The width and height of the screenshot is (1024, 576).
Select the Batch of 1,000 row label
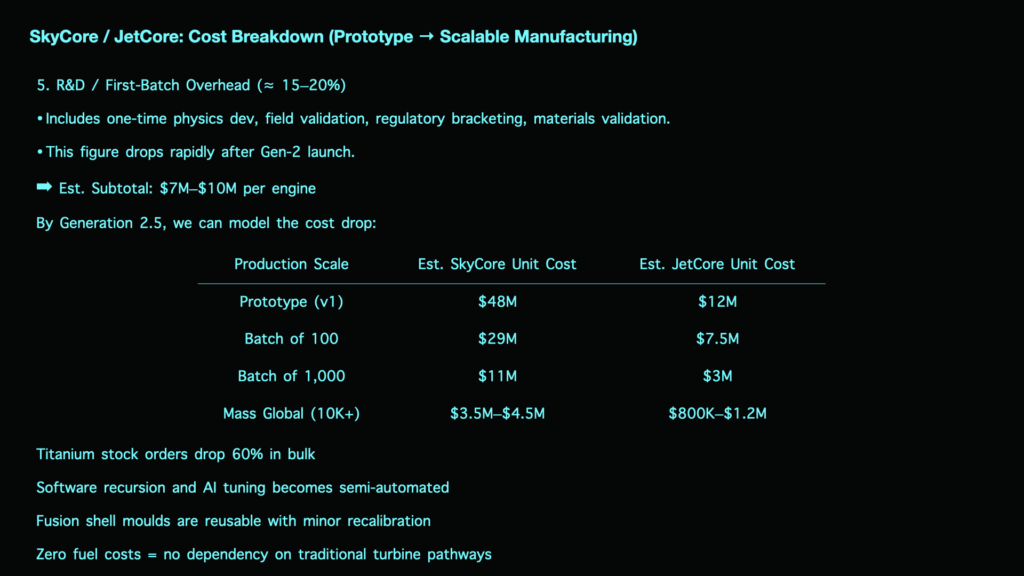click(x=291, y=376)
